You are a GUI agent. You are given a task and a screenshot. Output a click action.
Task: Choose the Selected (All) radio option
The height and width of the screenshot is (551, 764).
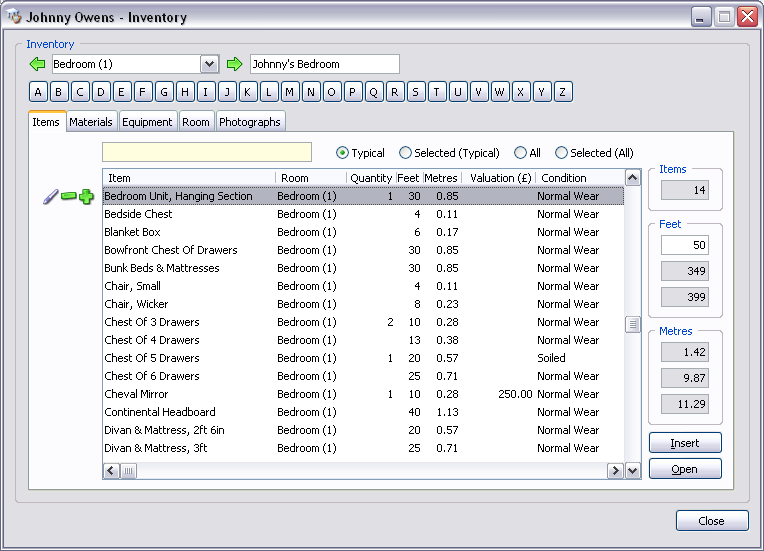pyautogui.click(x=561, y=153)
